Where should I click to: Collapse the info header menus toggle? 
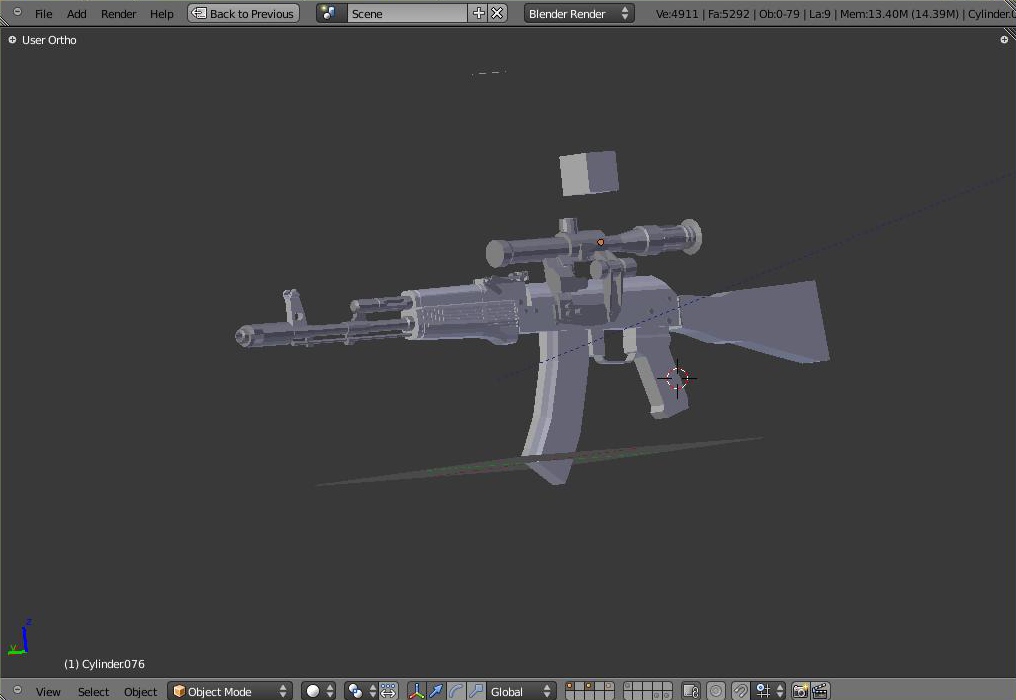(17, 12)
